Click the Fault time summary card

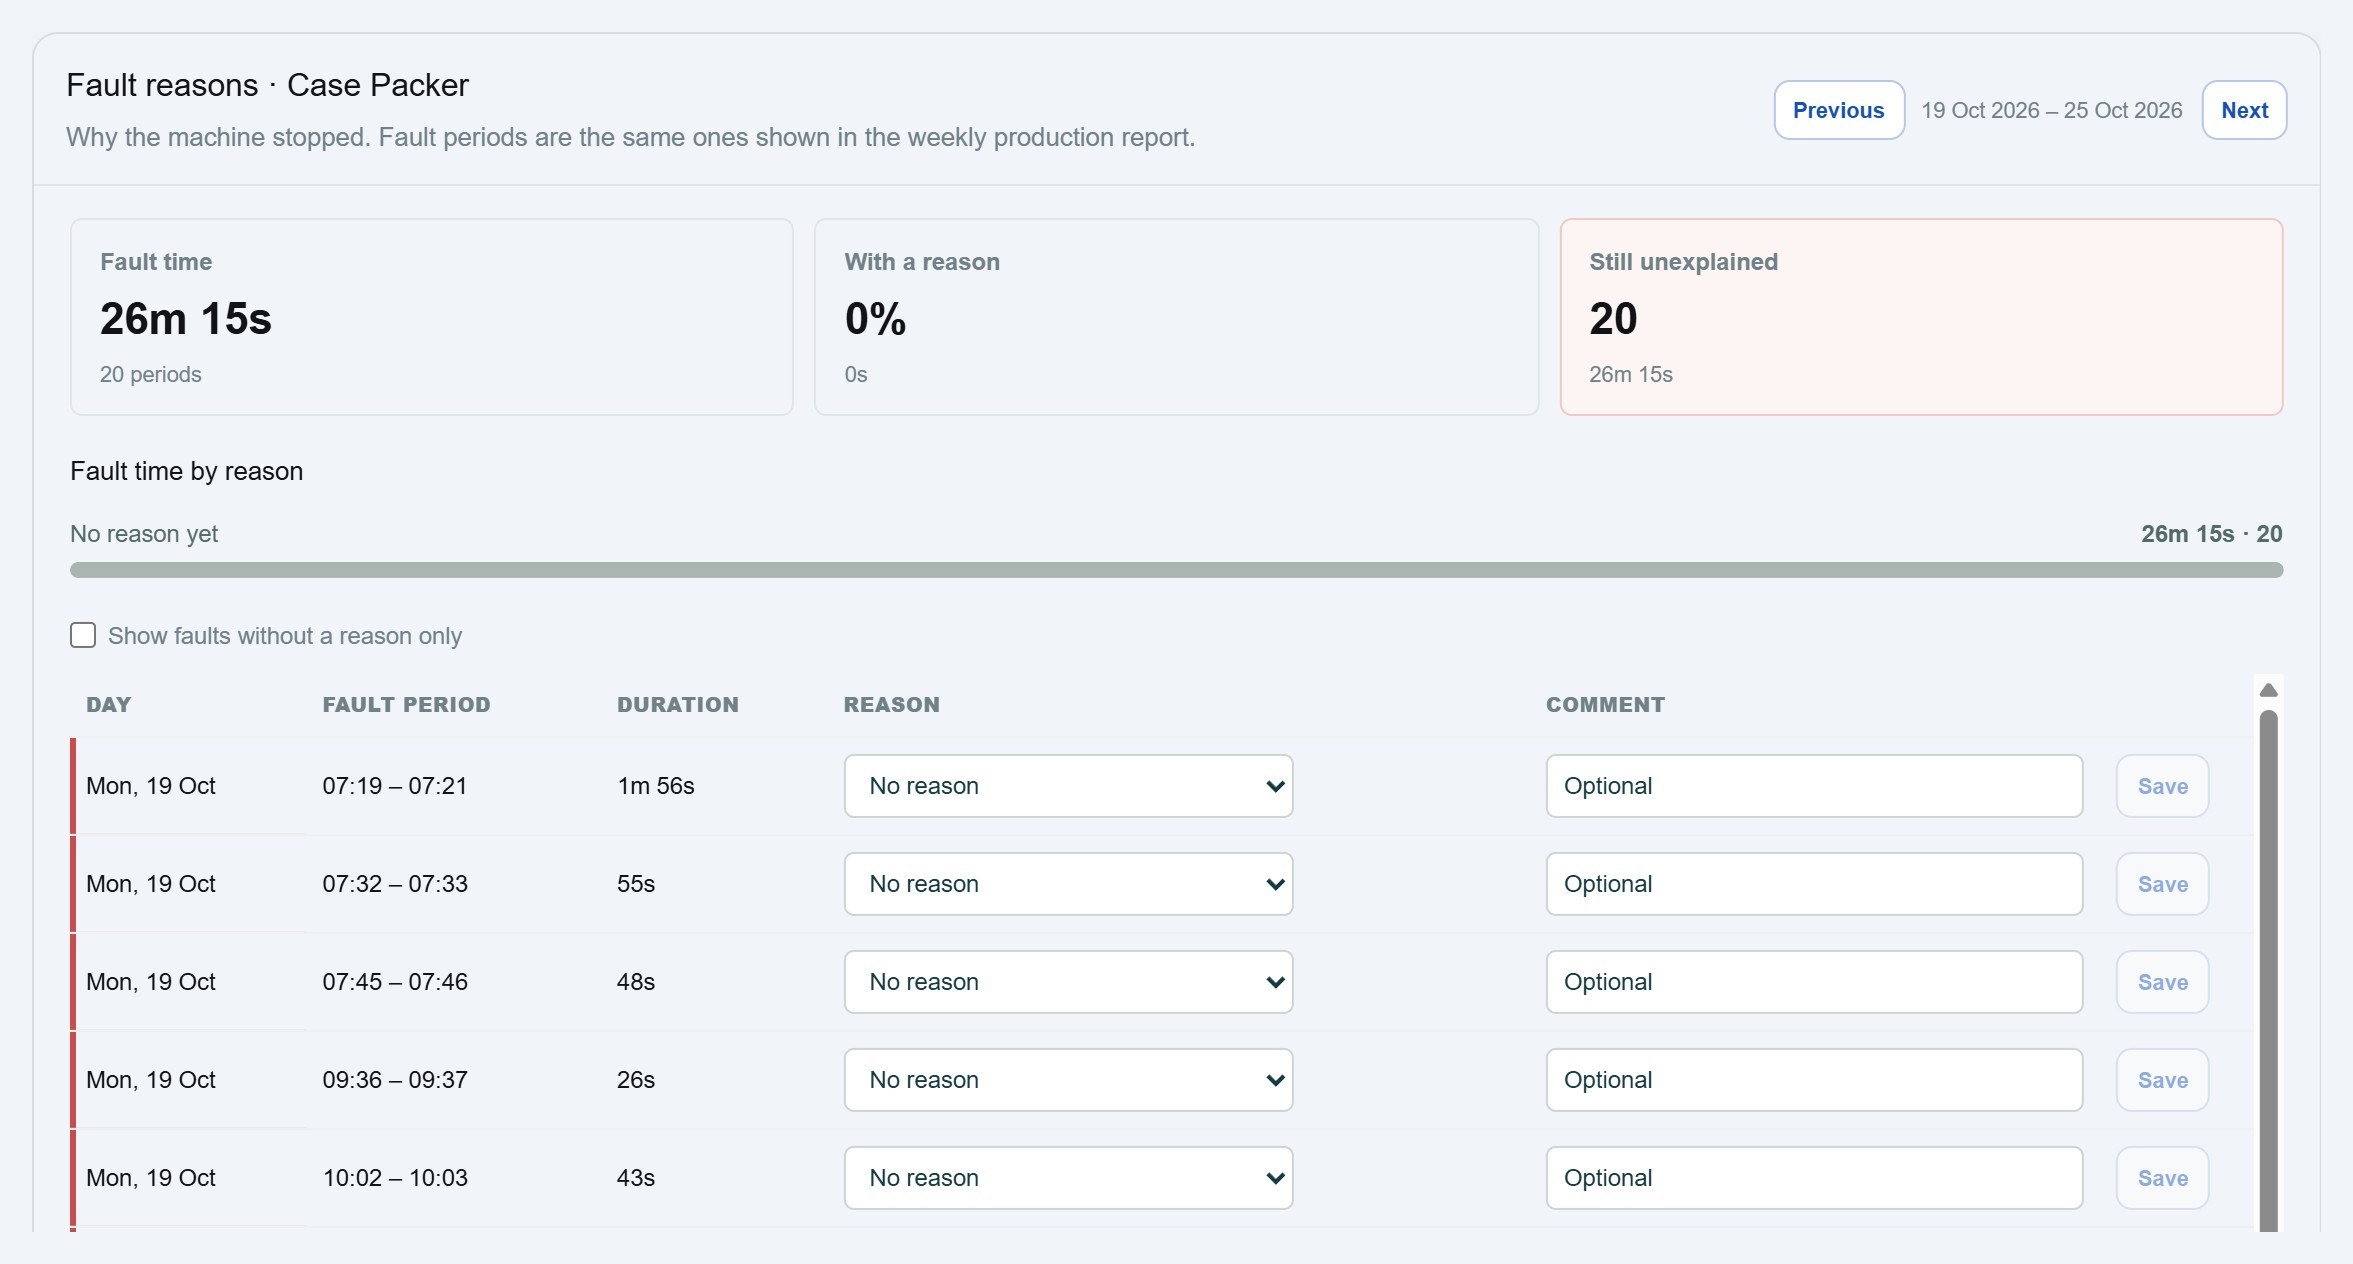click(432, 317)
